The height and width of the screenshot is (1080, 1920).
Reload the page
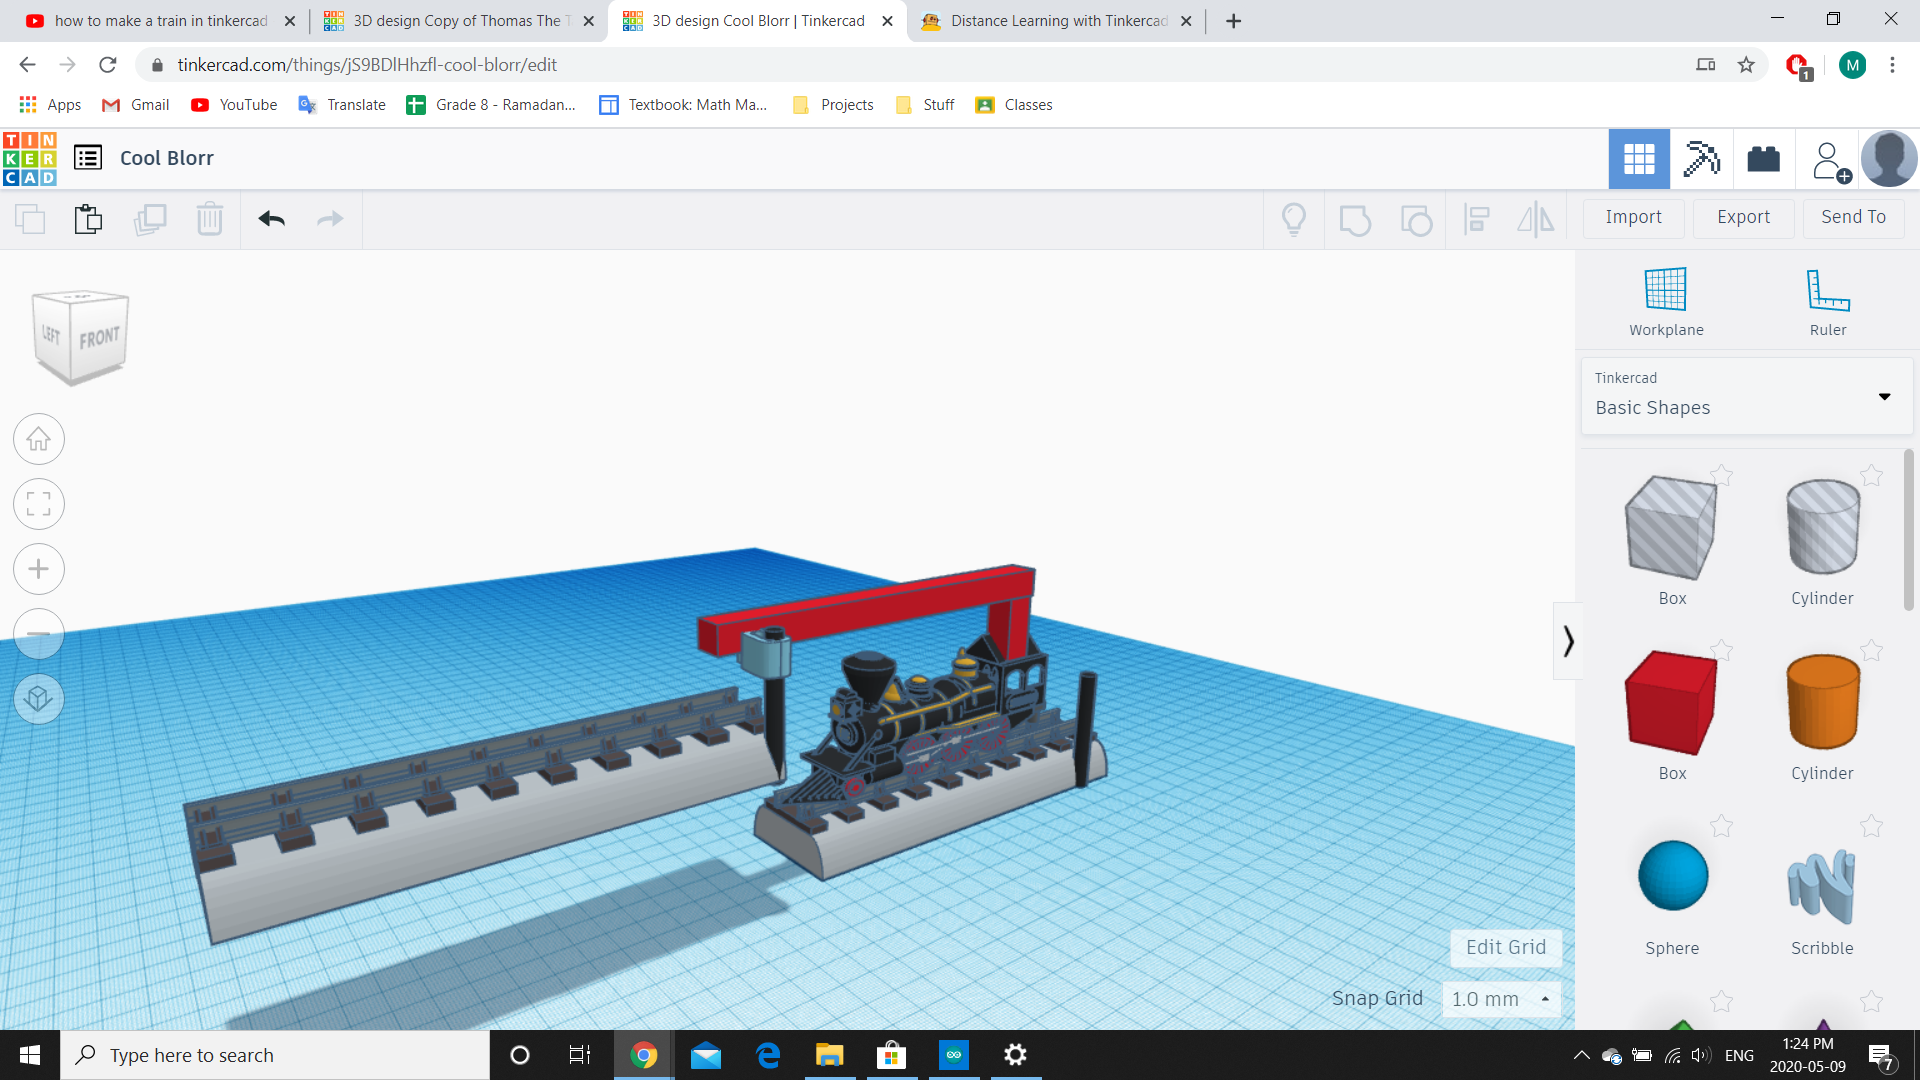[107, 65]
